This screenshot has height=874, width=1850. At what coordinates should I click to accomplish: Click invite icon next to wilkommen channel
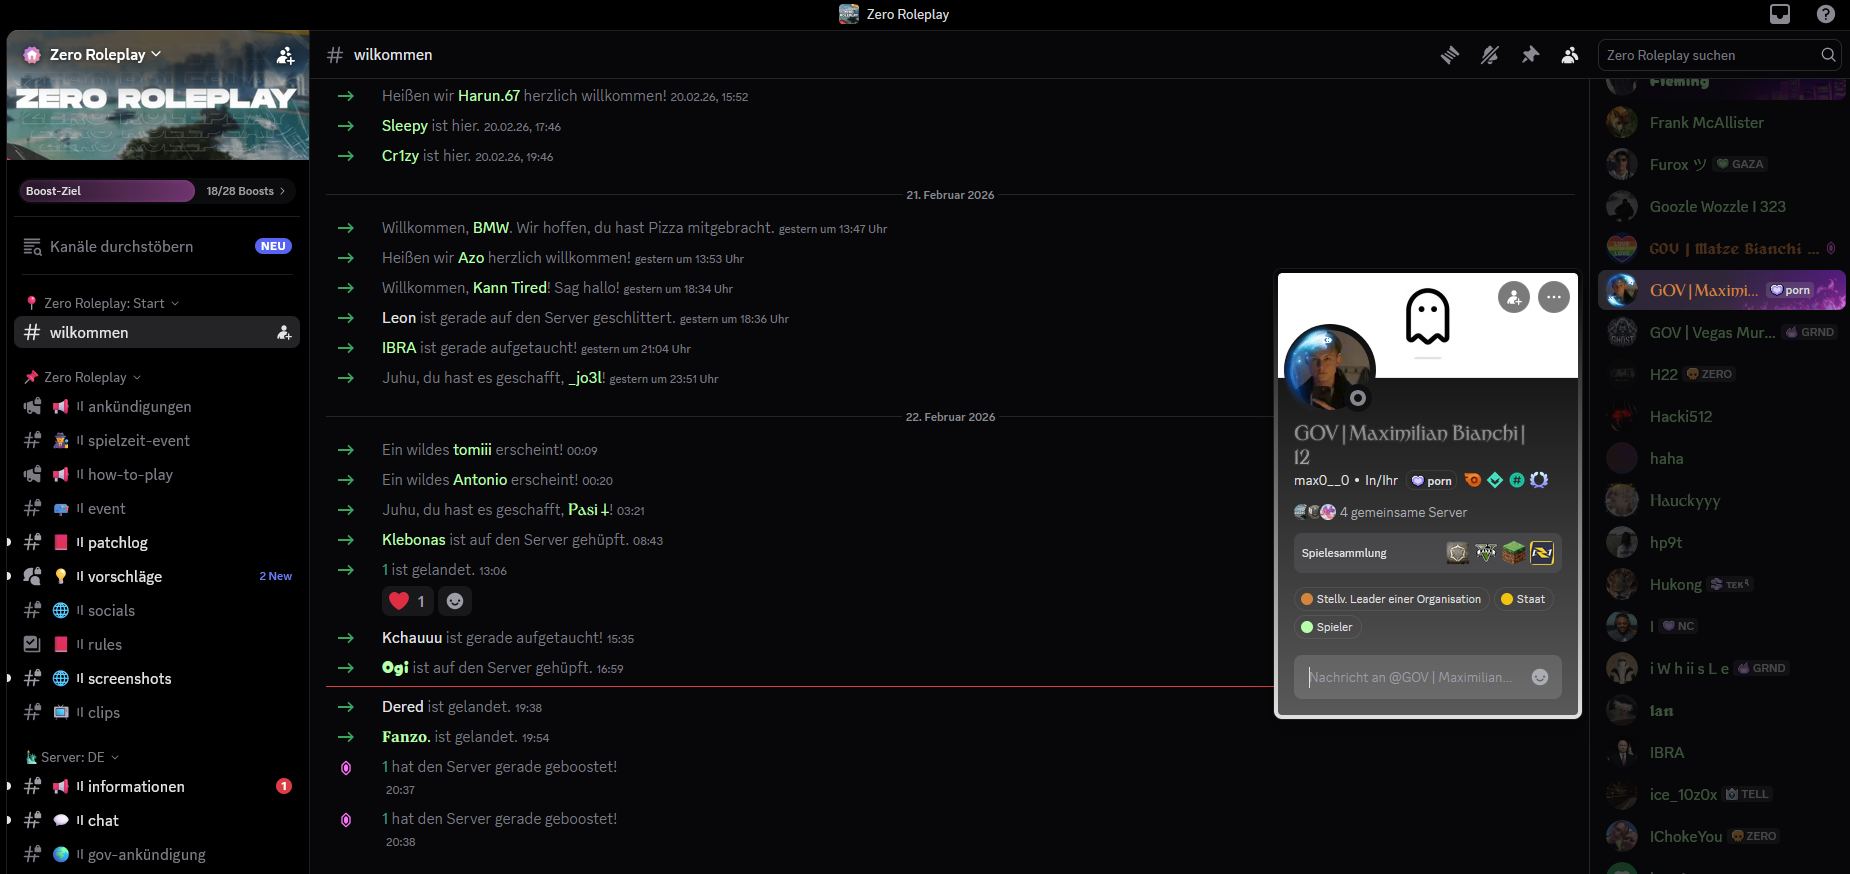[284, 333]
